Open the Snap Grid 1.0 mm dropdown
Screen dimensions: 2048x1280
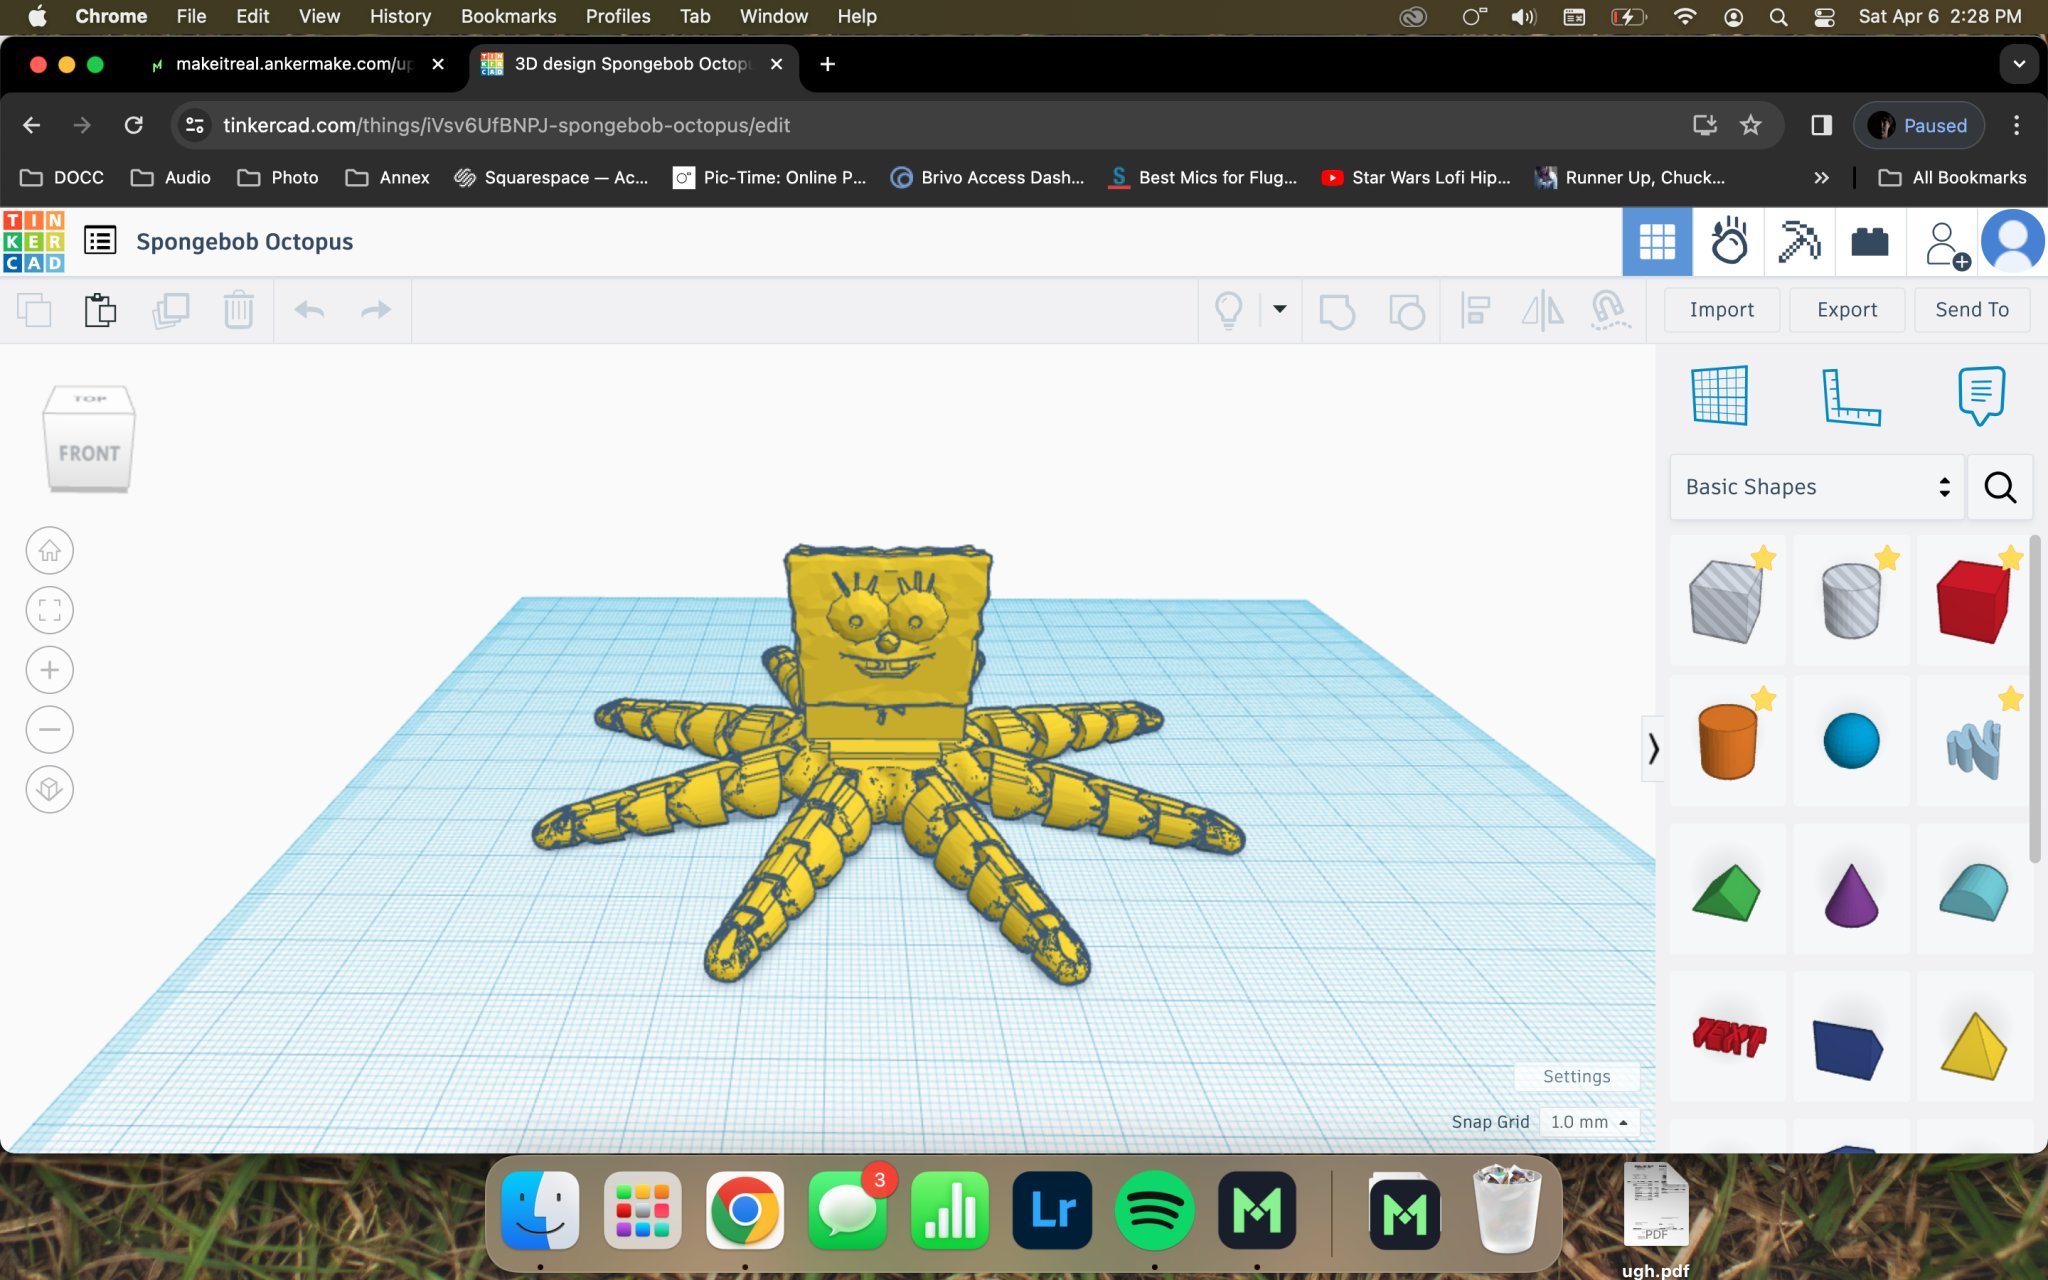(x=1589, y=1122)
